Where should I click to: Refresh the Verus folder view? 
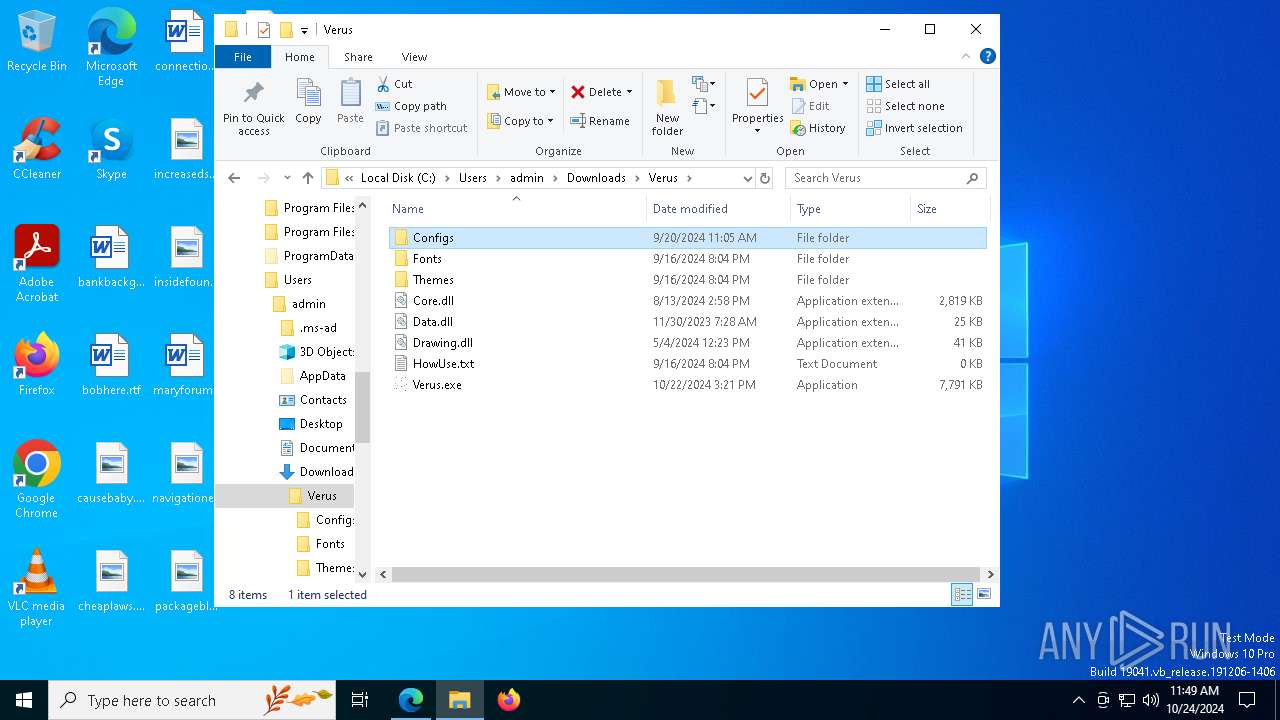(765, 178)
